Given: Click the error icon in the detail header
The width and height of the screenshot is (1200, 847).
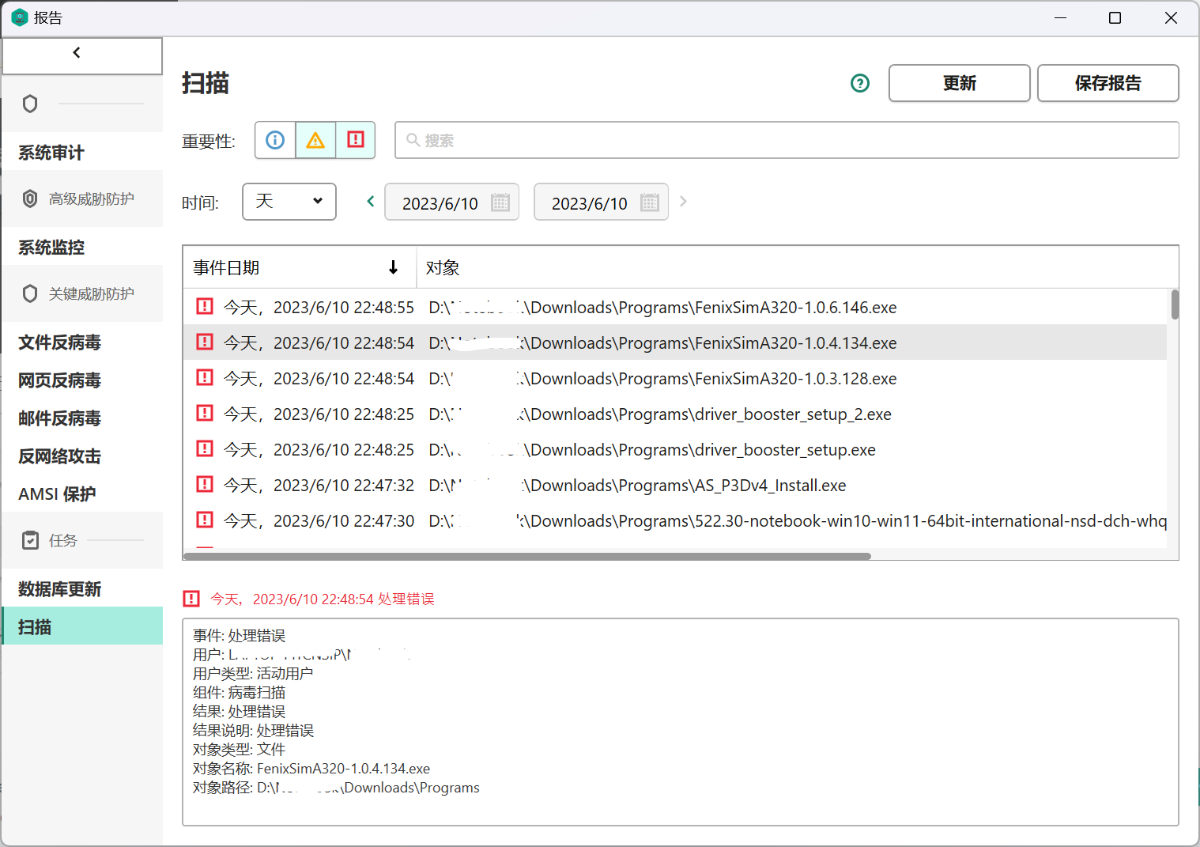Looking at the screenshot, I should click(x=191, y=599).
